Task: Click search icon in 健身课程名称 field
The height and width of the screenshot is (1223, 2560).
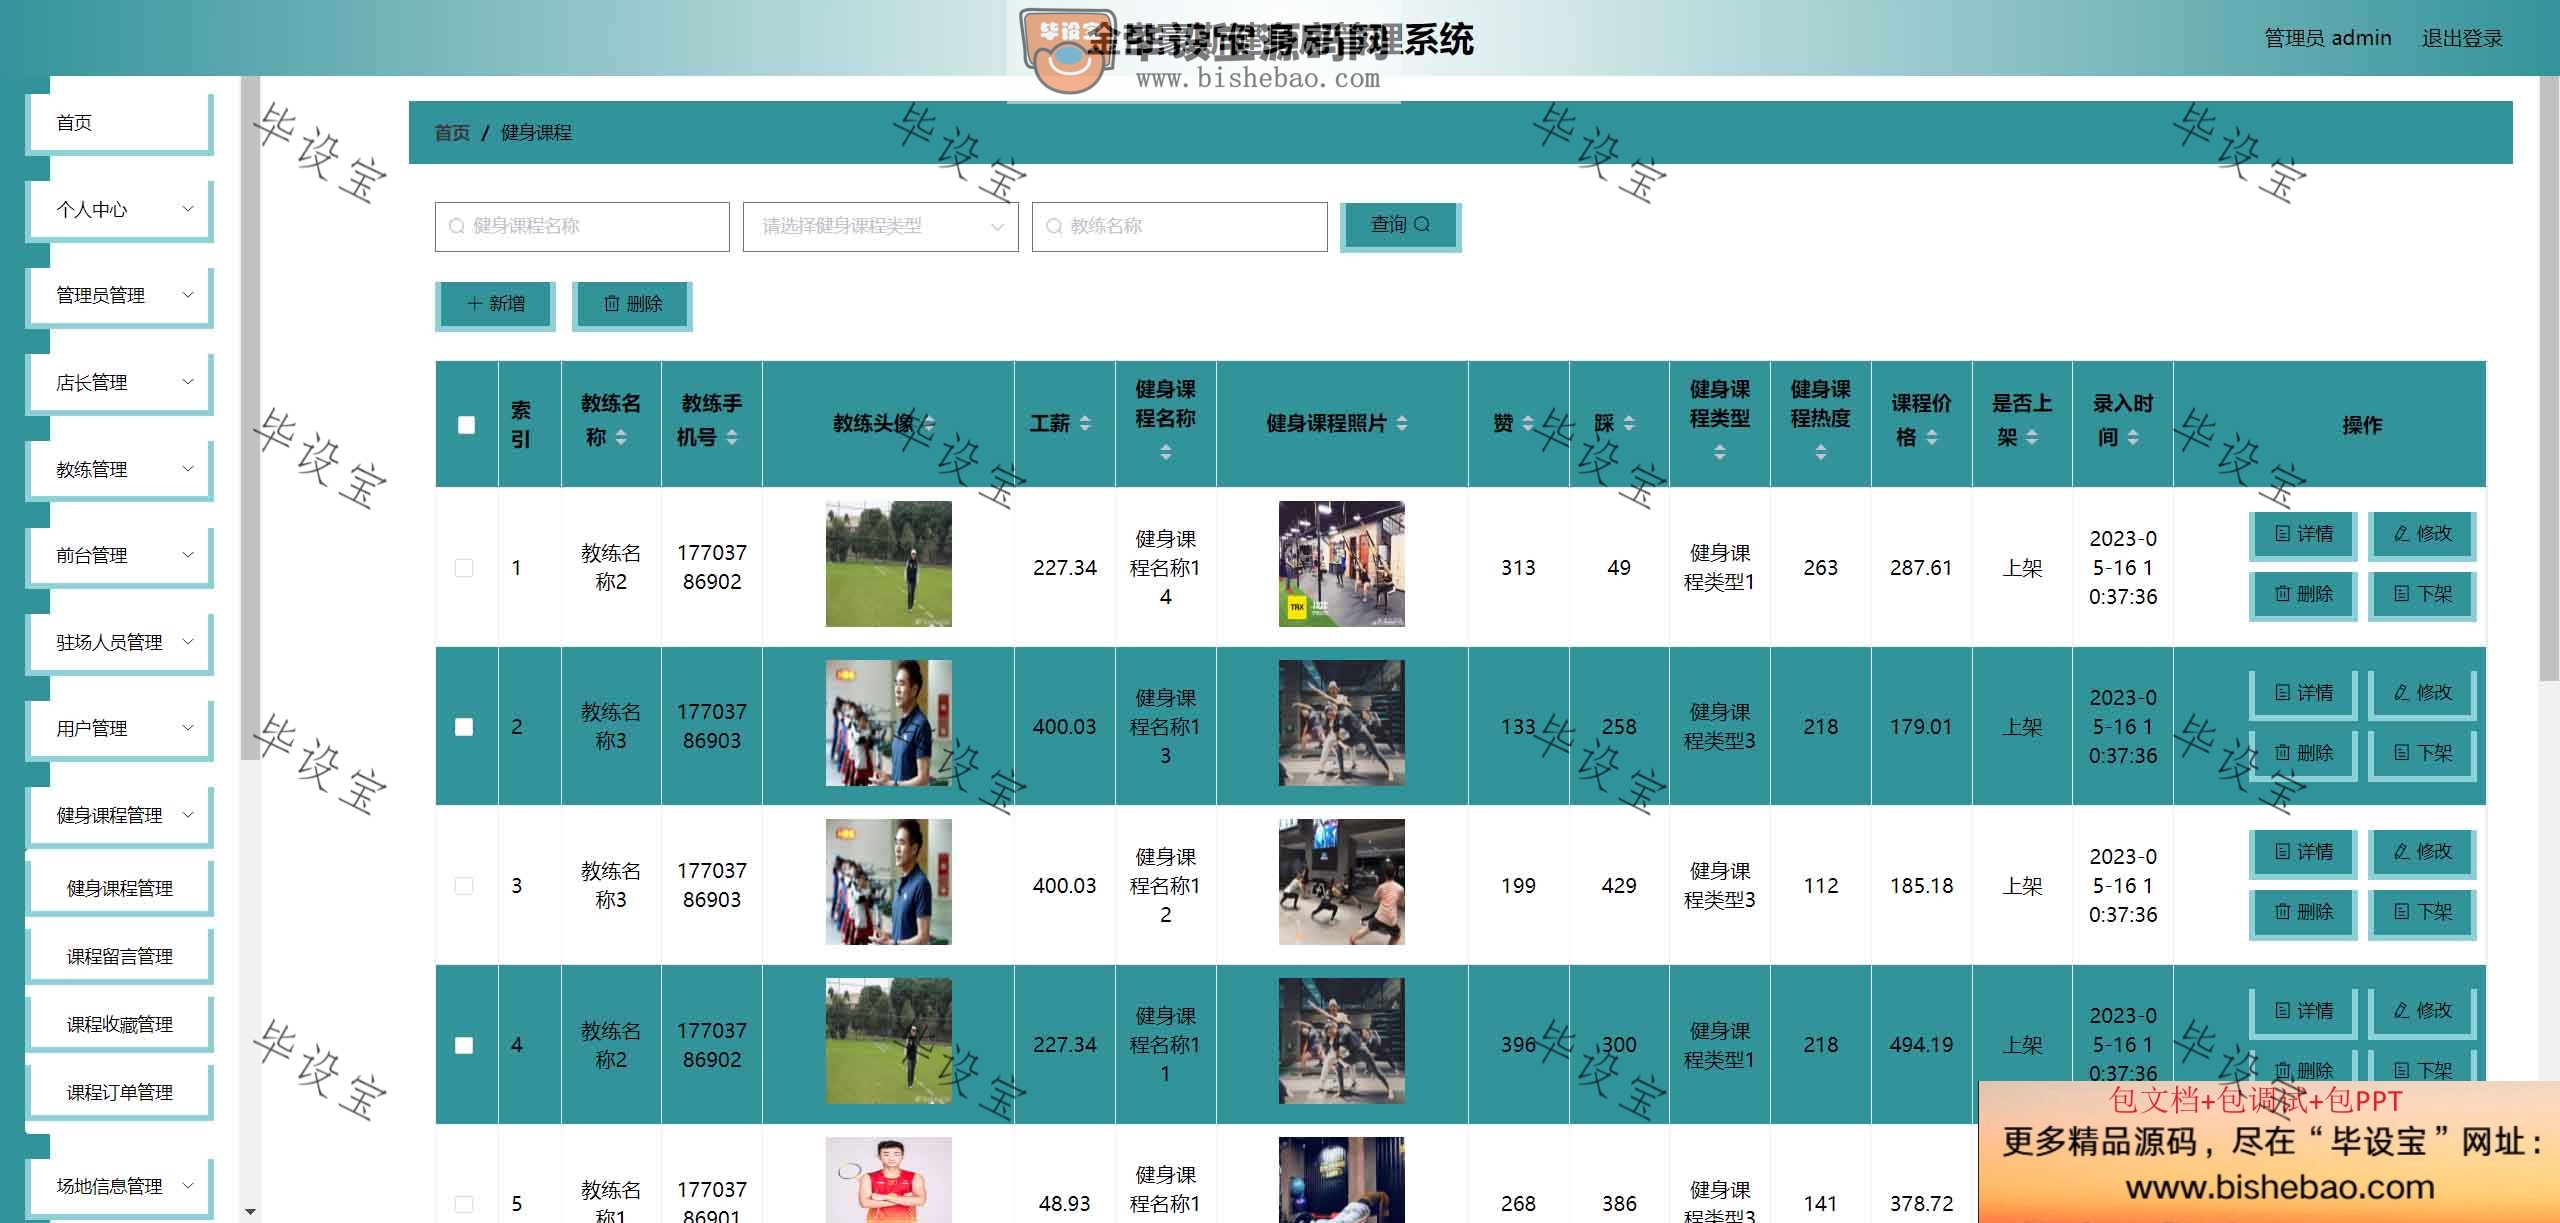Action: pyautogui.click(x=456, y=227)
